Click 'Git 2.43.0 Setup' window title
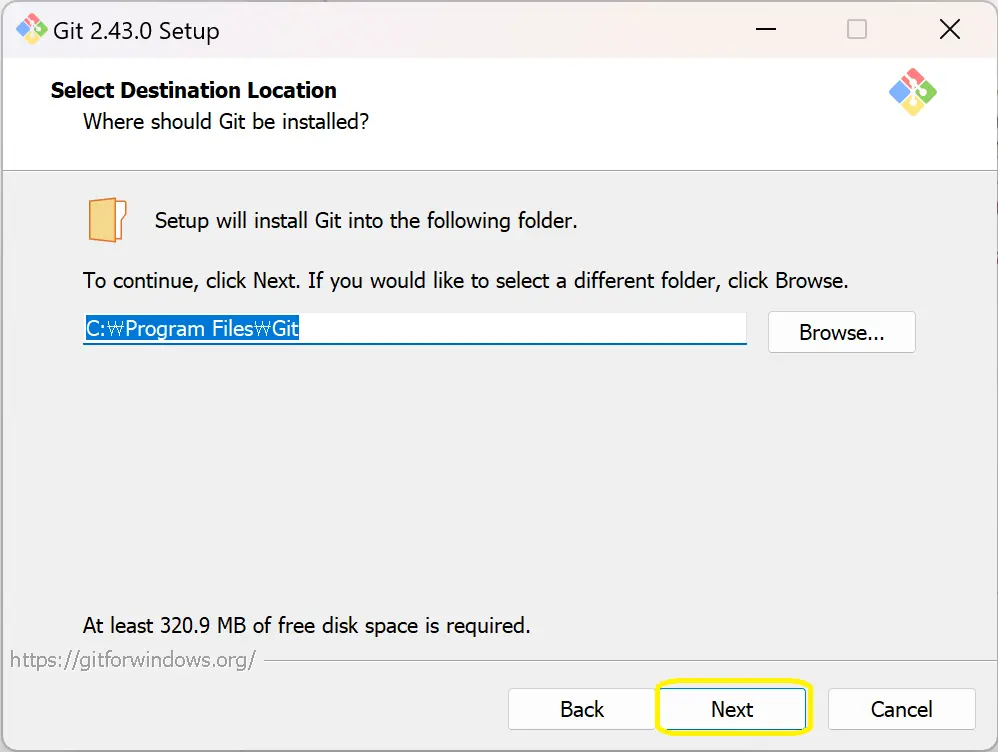Viewport: 998px width, 752px height. (x=136, y=31)
